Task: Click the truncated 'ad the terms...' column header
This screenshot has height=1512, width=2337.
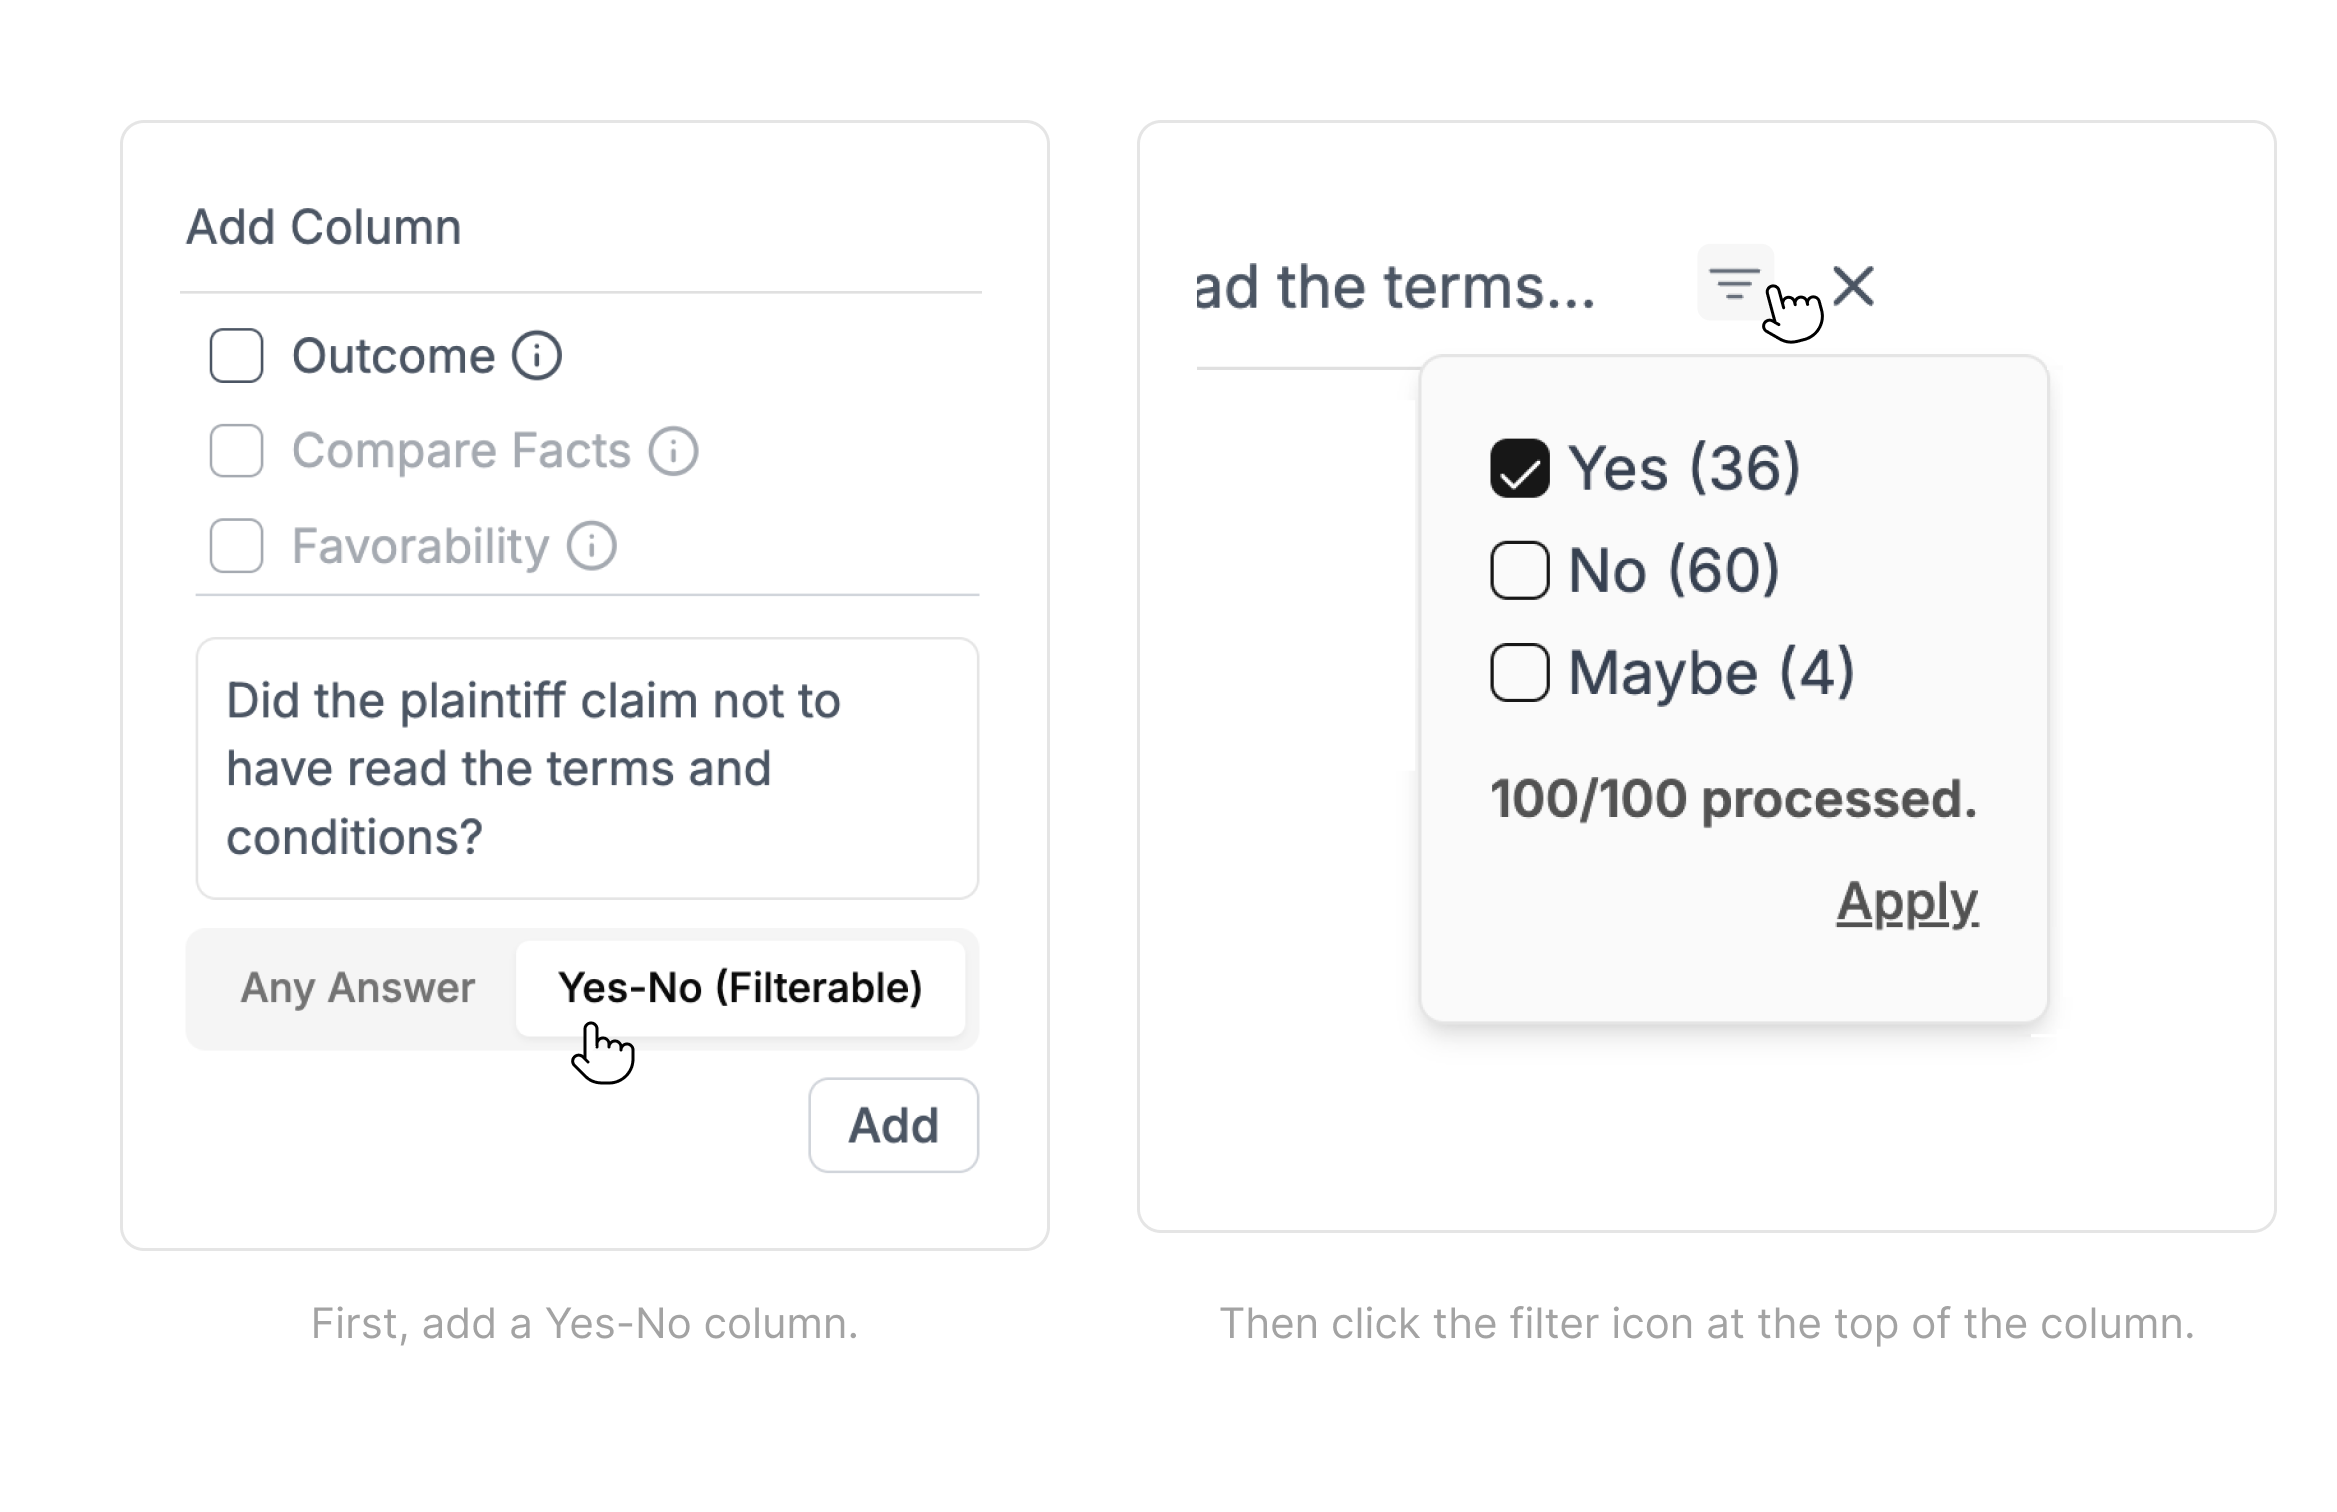Action: pos(1395,287)
